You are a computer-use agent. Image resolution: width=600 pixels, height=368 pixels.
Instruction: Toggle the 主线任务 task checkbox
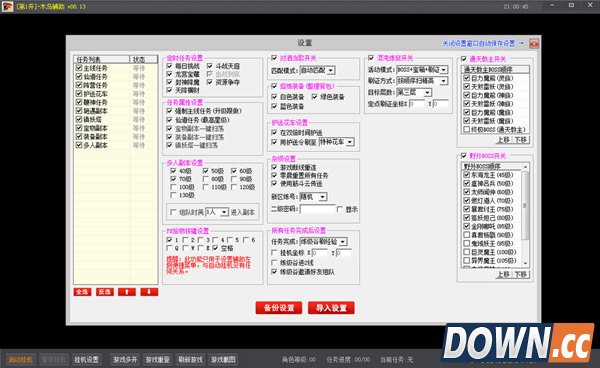[79, 68]
